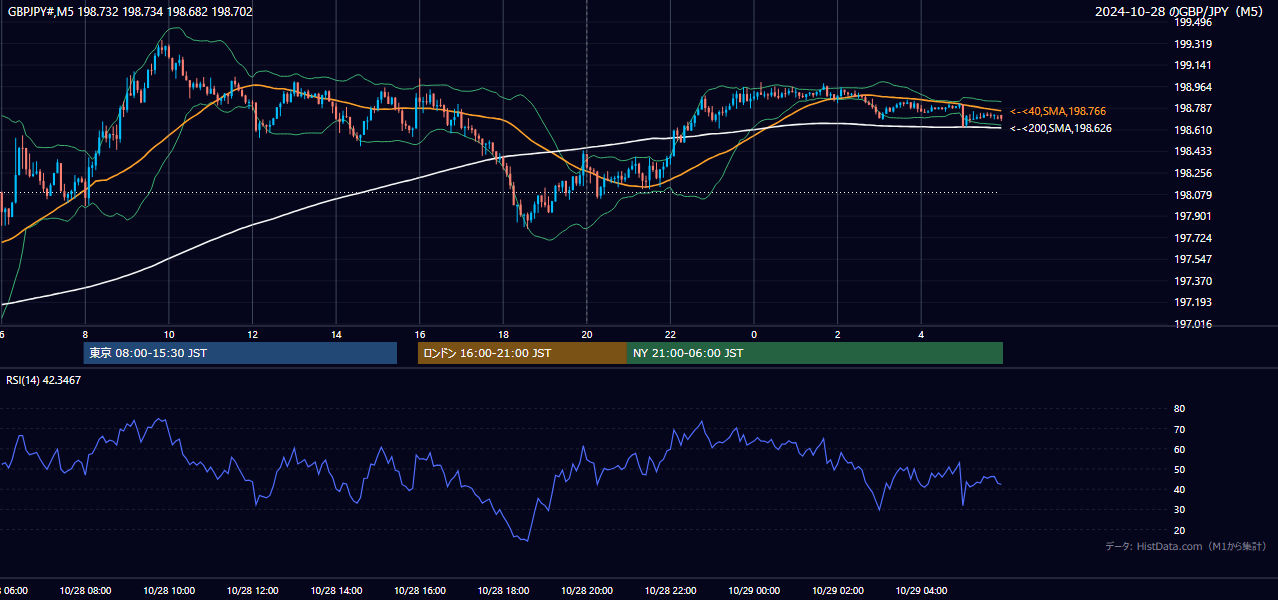
Task: Click price level 197.547 on price axis
Action: tap(1193, 259)
